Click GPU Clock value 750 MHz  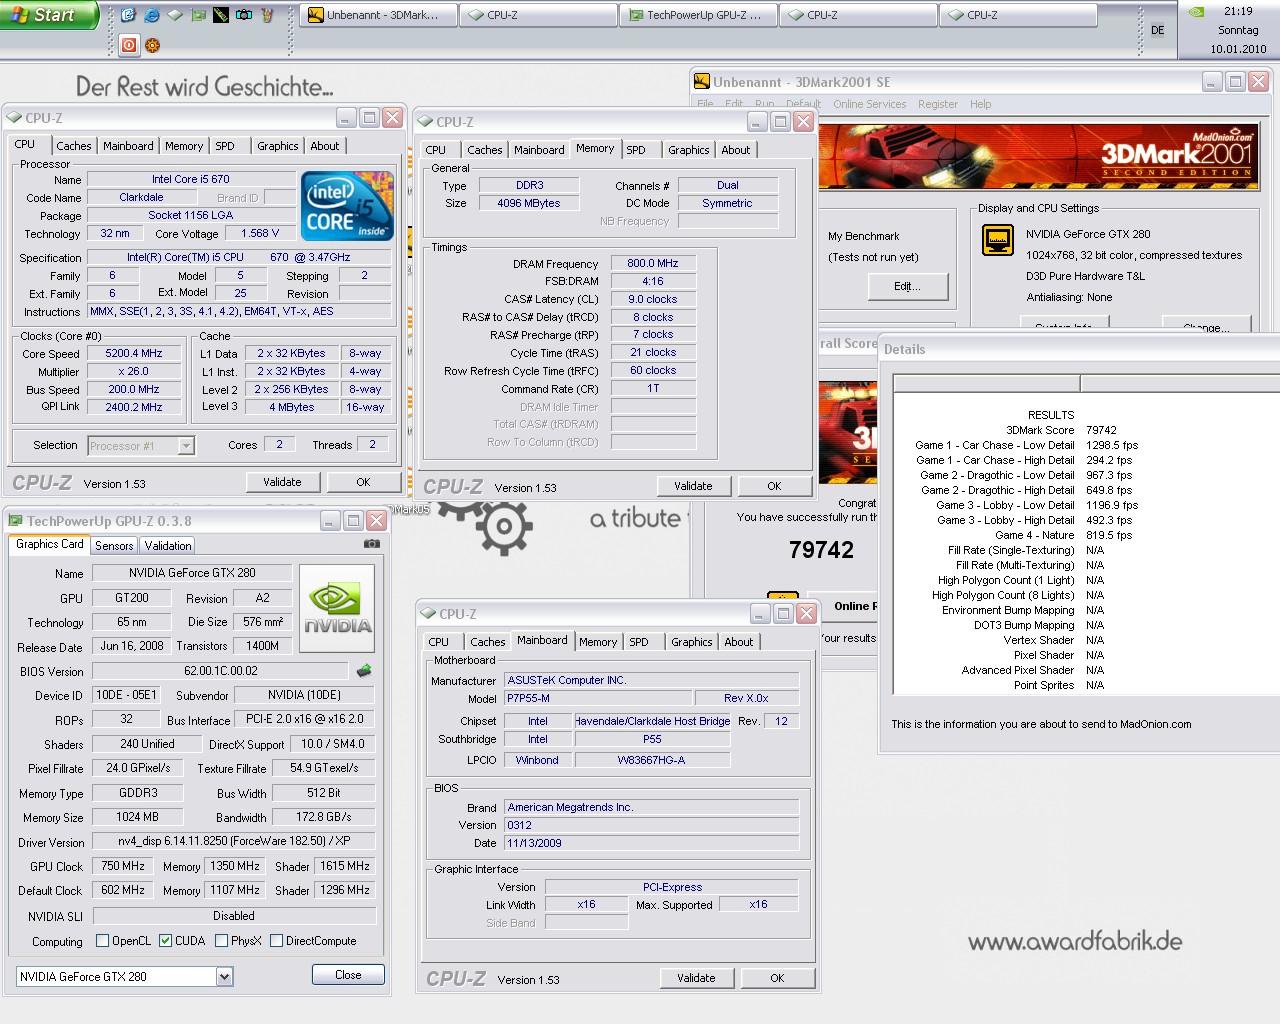123,867
